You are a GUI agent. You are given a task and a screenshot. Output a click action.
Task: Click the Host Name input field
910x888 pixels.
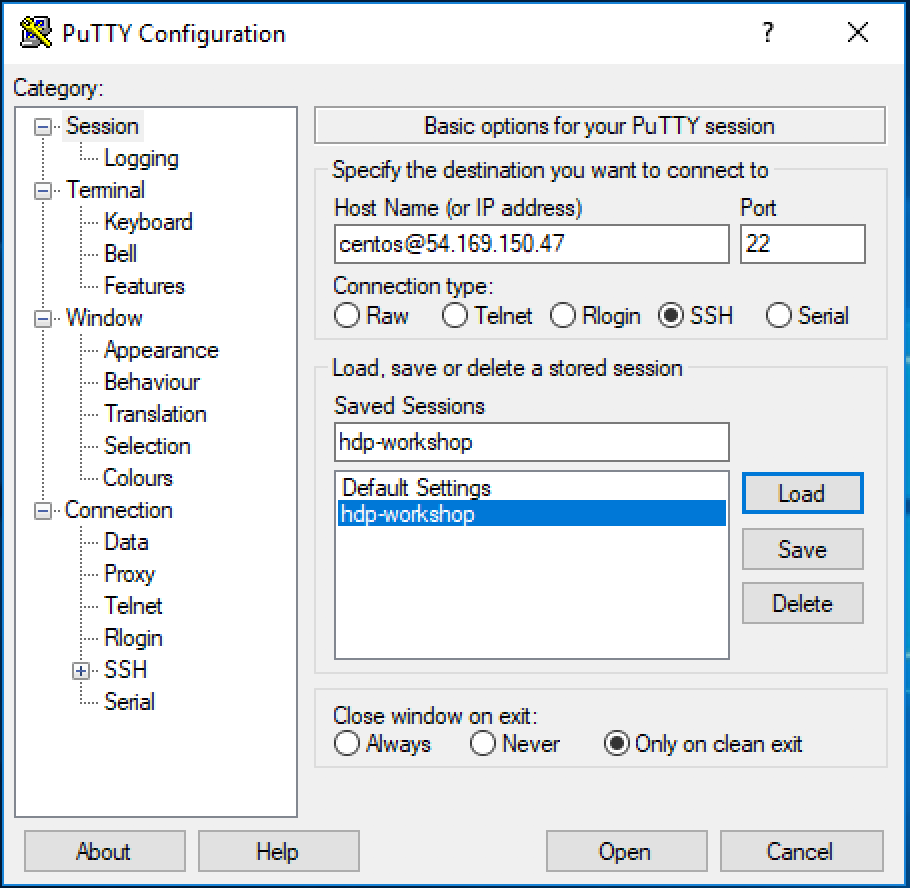(x=531, y=244)
